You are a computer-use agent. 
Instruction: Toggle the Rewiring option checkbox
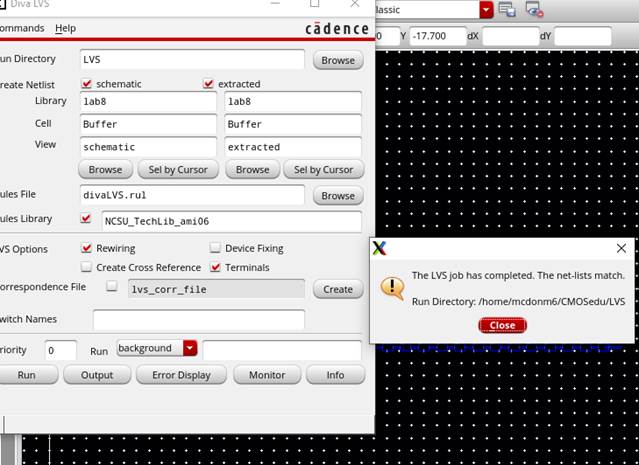pyautogui.click(x=86, y=248)
